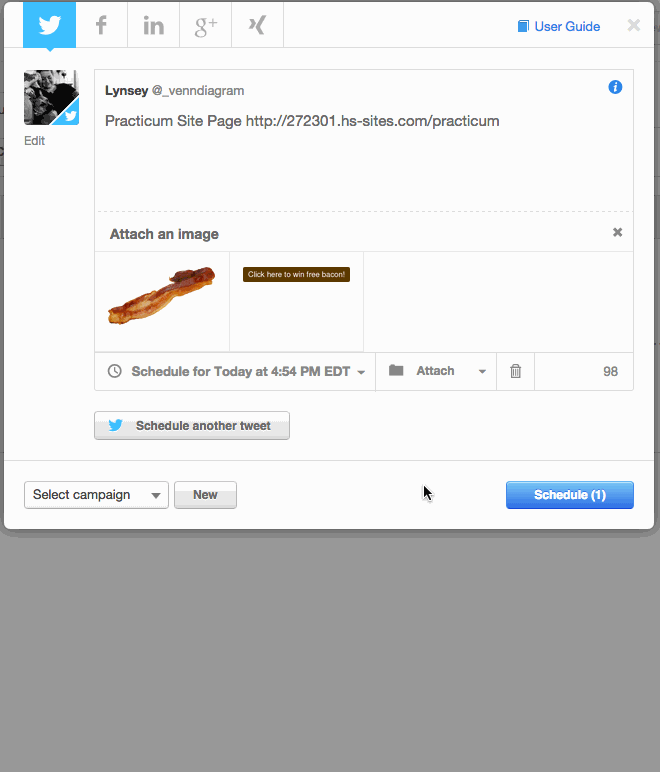
Task: Create a New campaign
Action: point(205,495)
